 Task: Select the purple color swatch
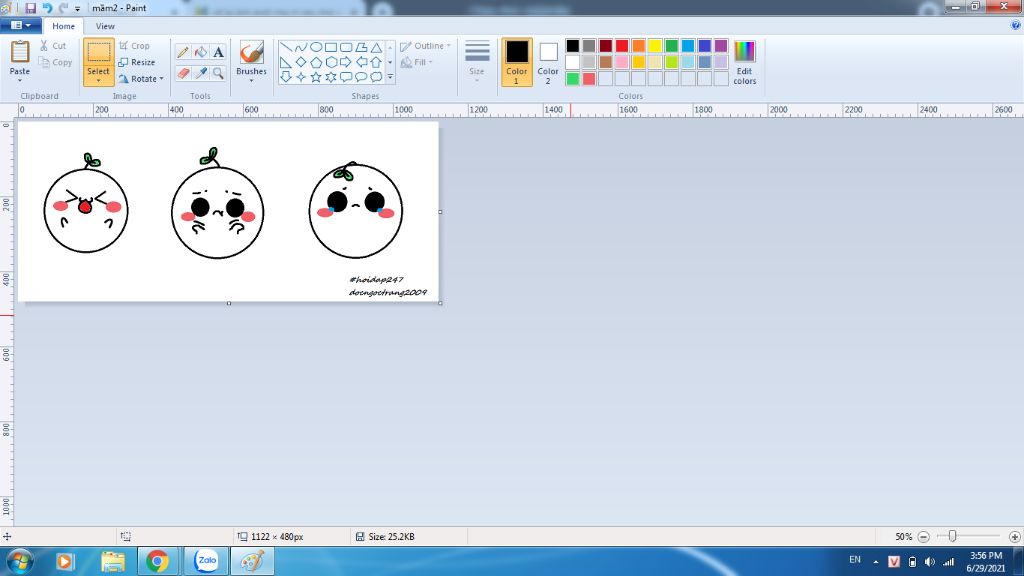pos(721,46)
